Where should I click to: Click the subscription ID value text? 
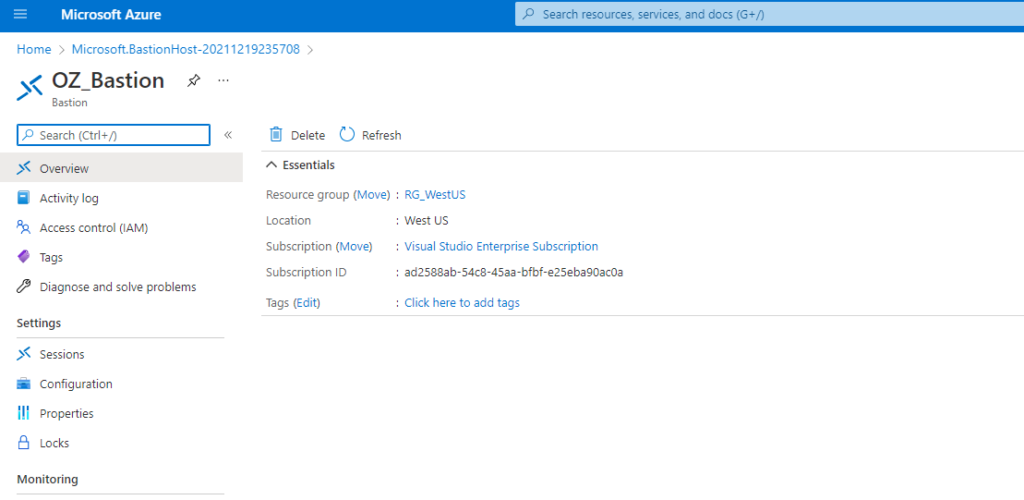tap(513, 272)
